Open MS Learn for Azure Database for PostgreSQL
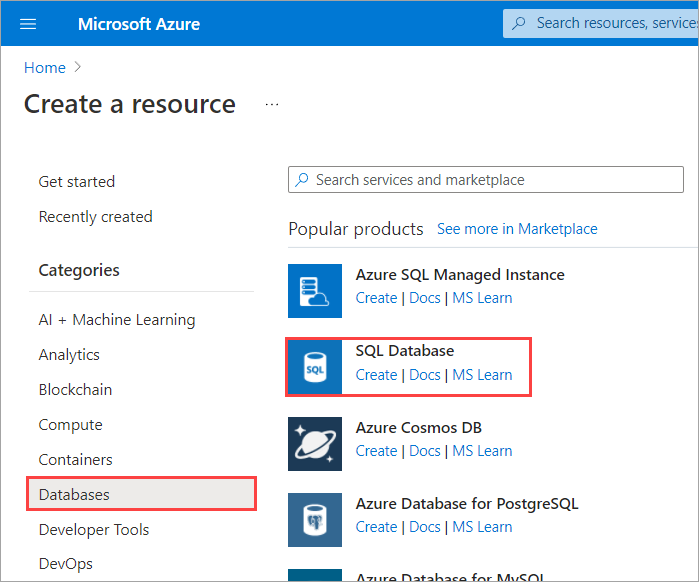 (482, 527)
